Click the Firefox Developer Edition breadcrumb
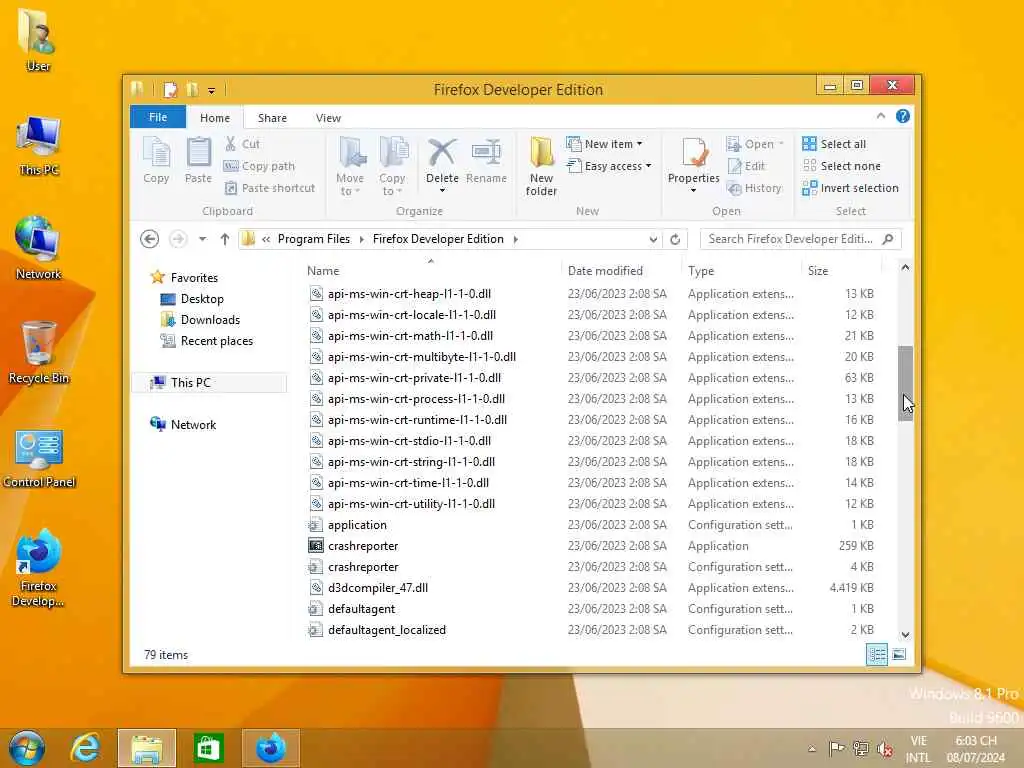This screenshot has height=768, width=1024. point(438,239)
